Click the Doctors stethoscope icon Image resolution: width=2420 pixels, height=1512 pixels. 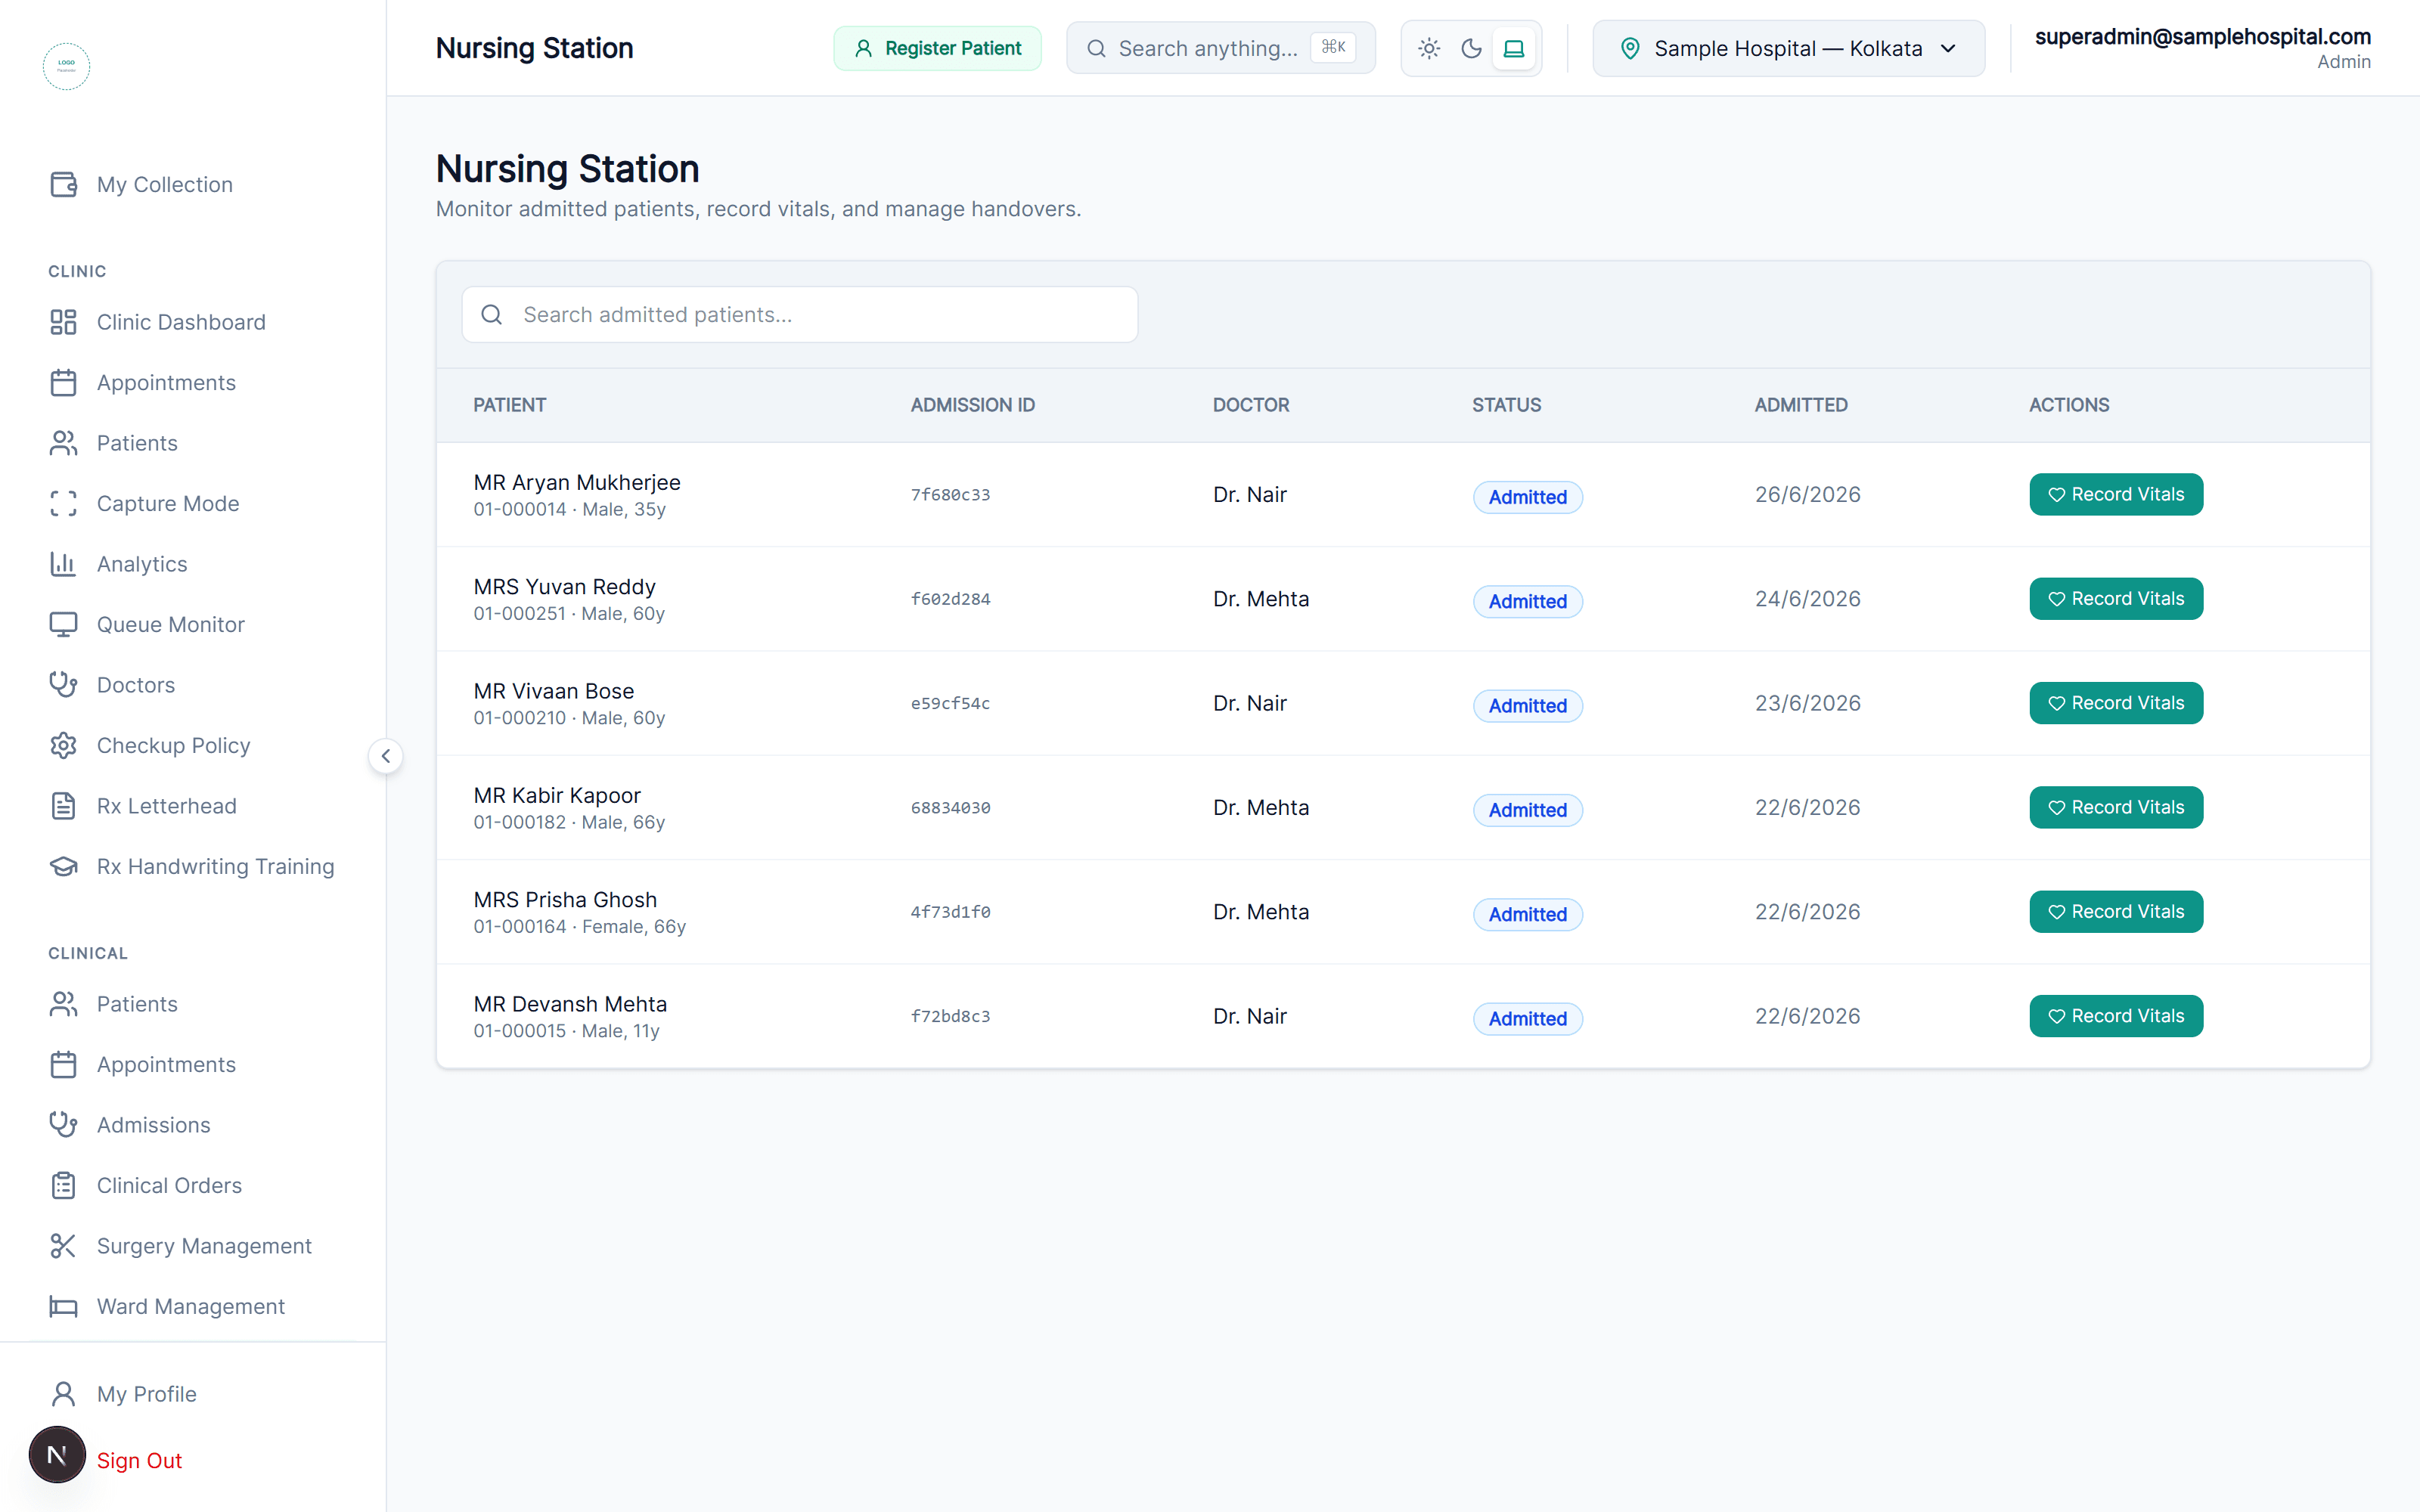click(x=63, y=685)
